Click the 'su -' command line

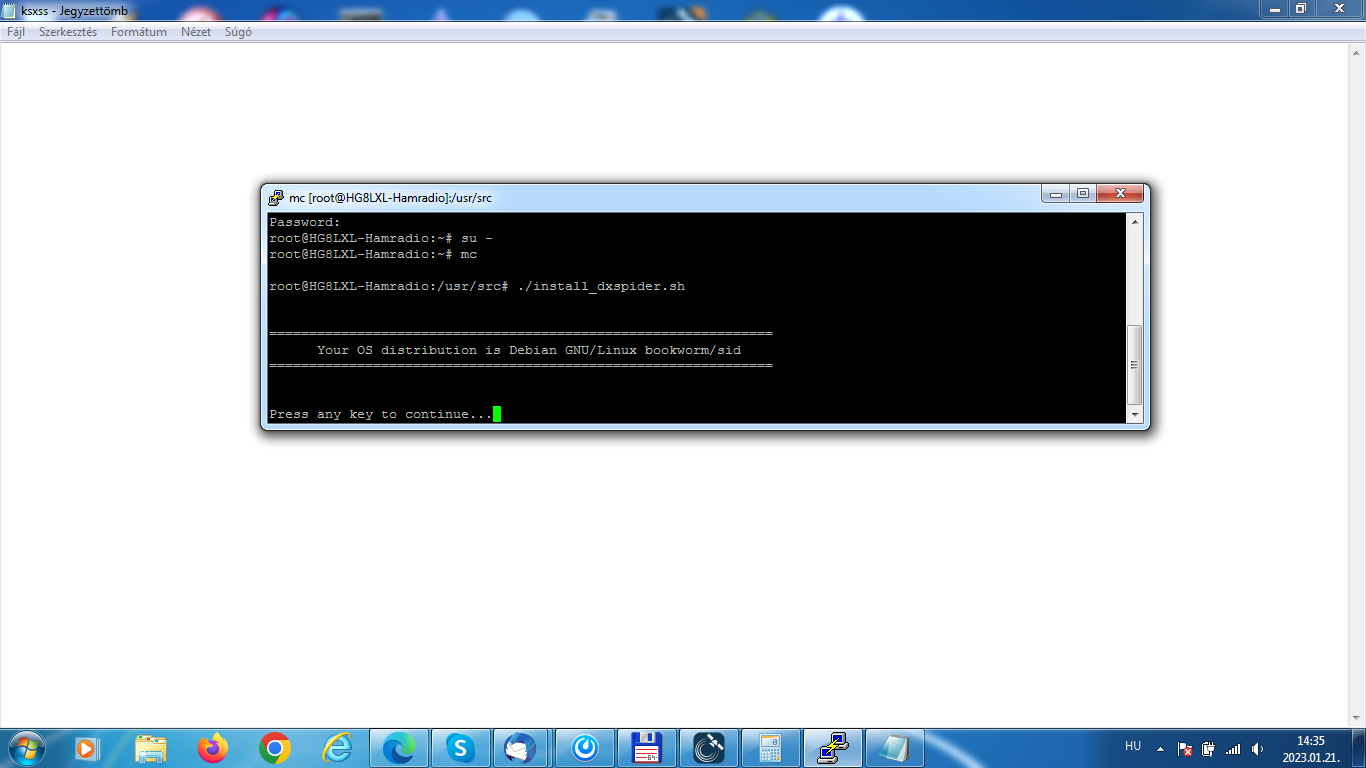[381, 238]
